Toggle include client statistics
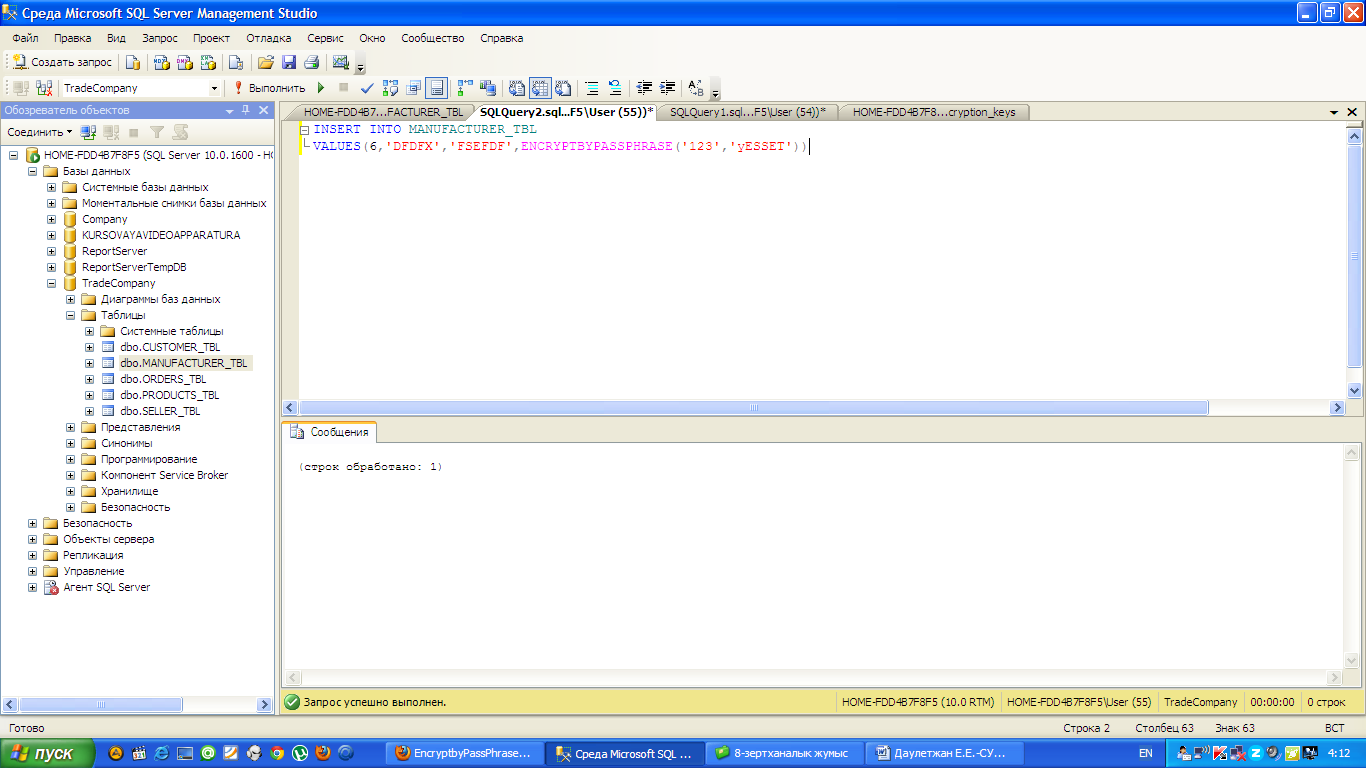 pyautogui.click(x=488, y=88)
